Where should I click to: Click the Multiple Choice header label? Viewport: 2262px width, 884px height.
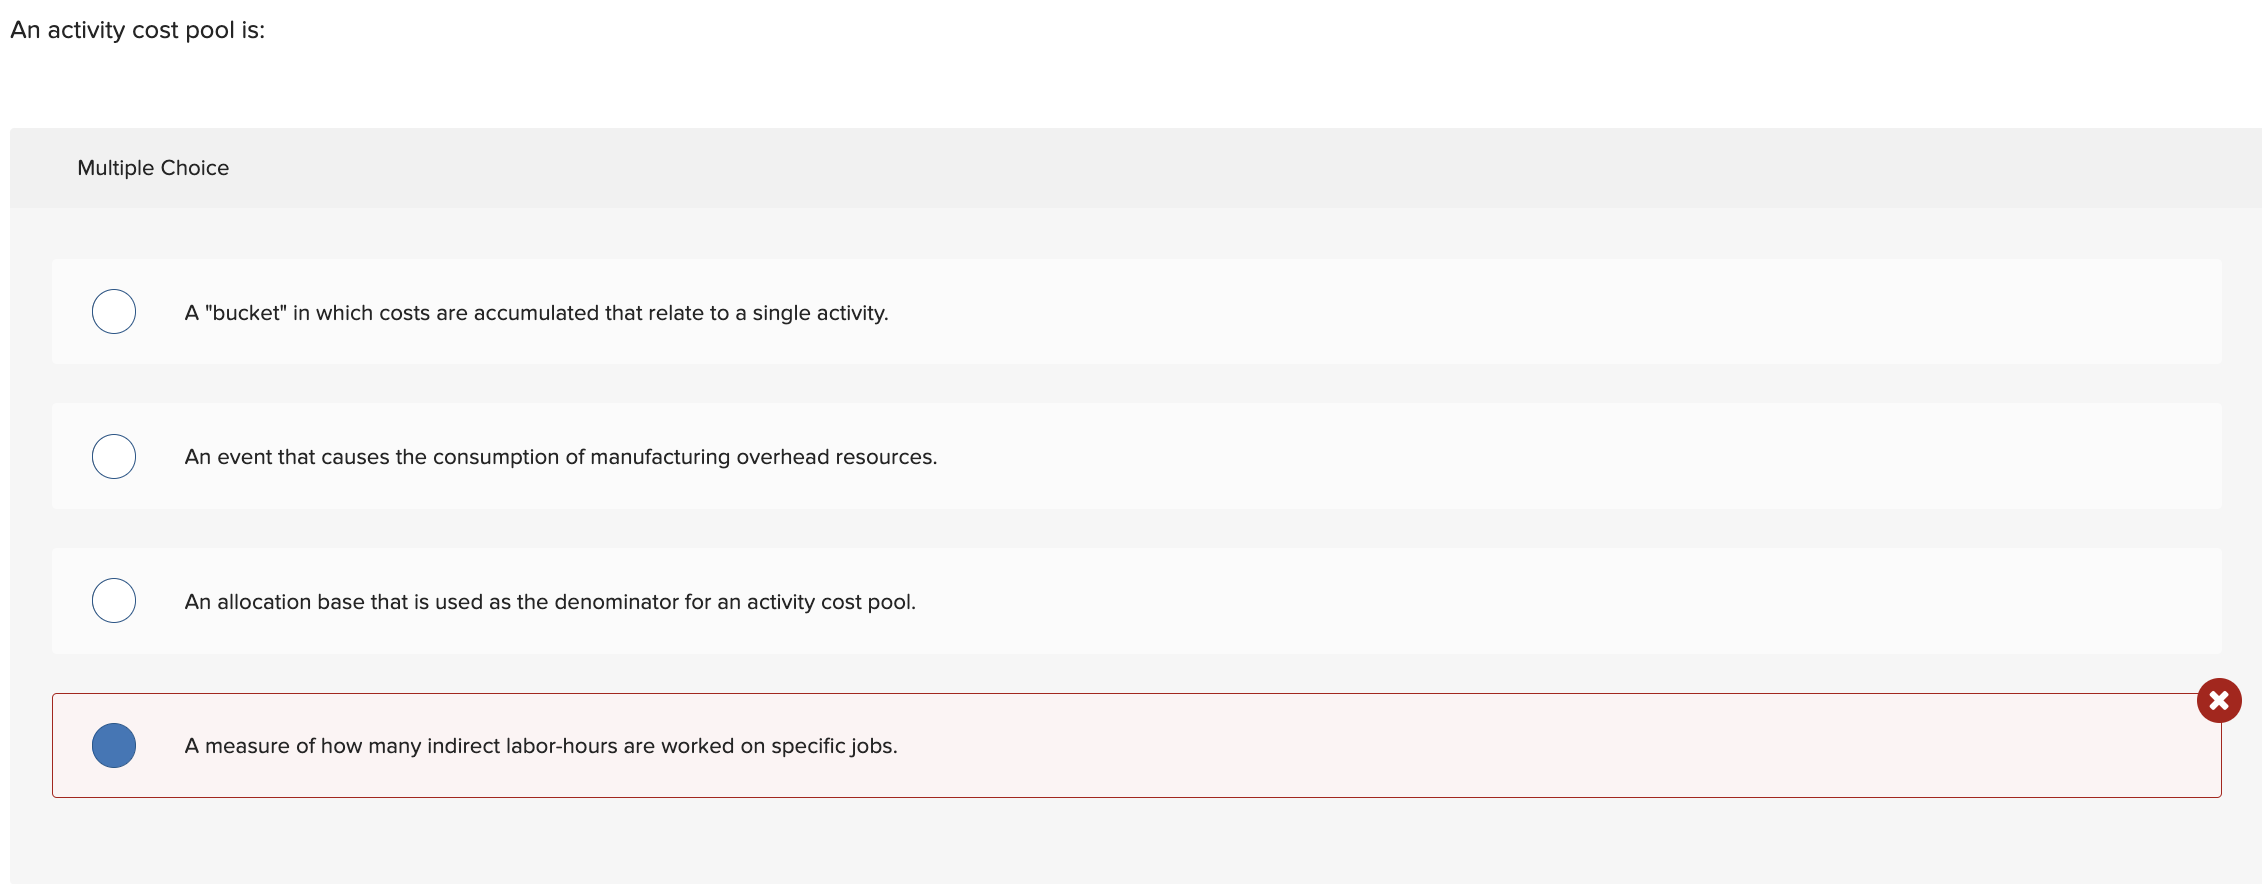153,167
